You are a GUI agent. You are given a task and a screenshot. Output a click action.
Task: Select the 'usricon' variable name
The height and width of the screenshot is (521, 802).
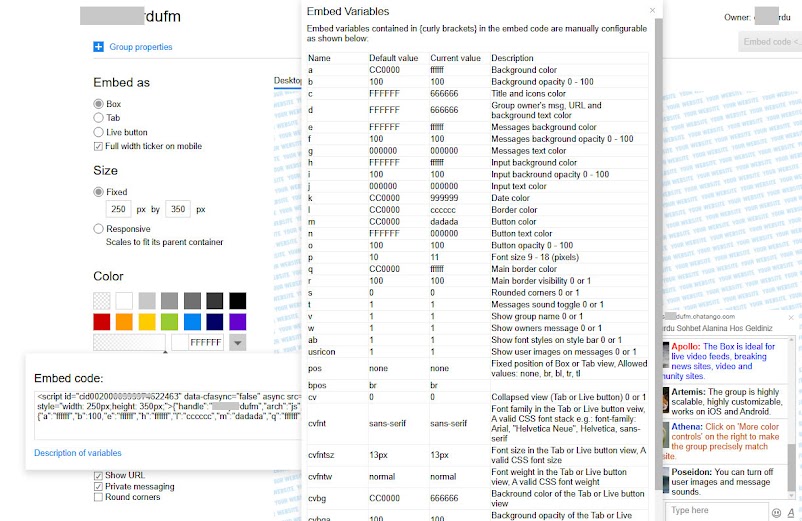pos(322,352)
